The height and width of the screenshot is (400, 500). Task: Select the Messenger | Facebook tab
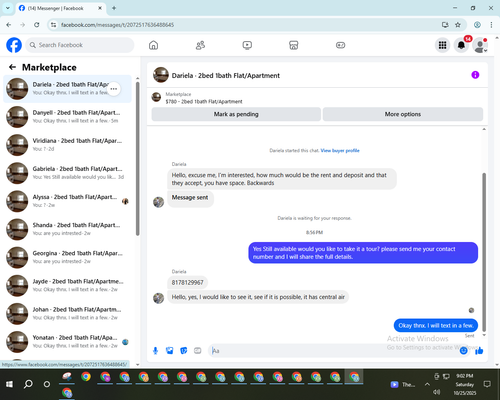click(61, 8)
